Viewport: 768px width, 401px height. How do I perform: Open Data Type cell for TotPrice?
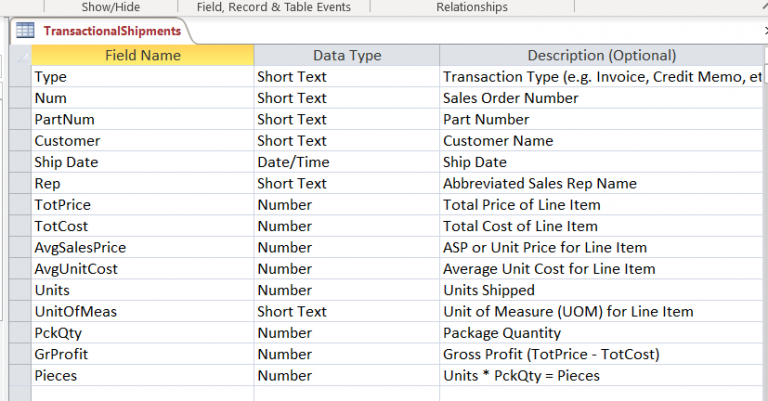click(x=346, y=205)
